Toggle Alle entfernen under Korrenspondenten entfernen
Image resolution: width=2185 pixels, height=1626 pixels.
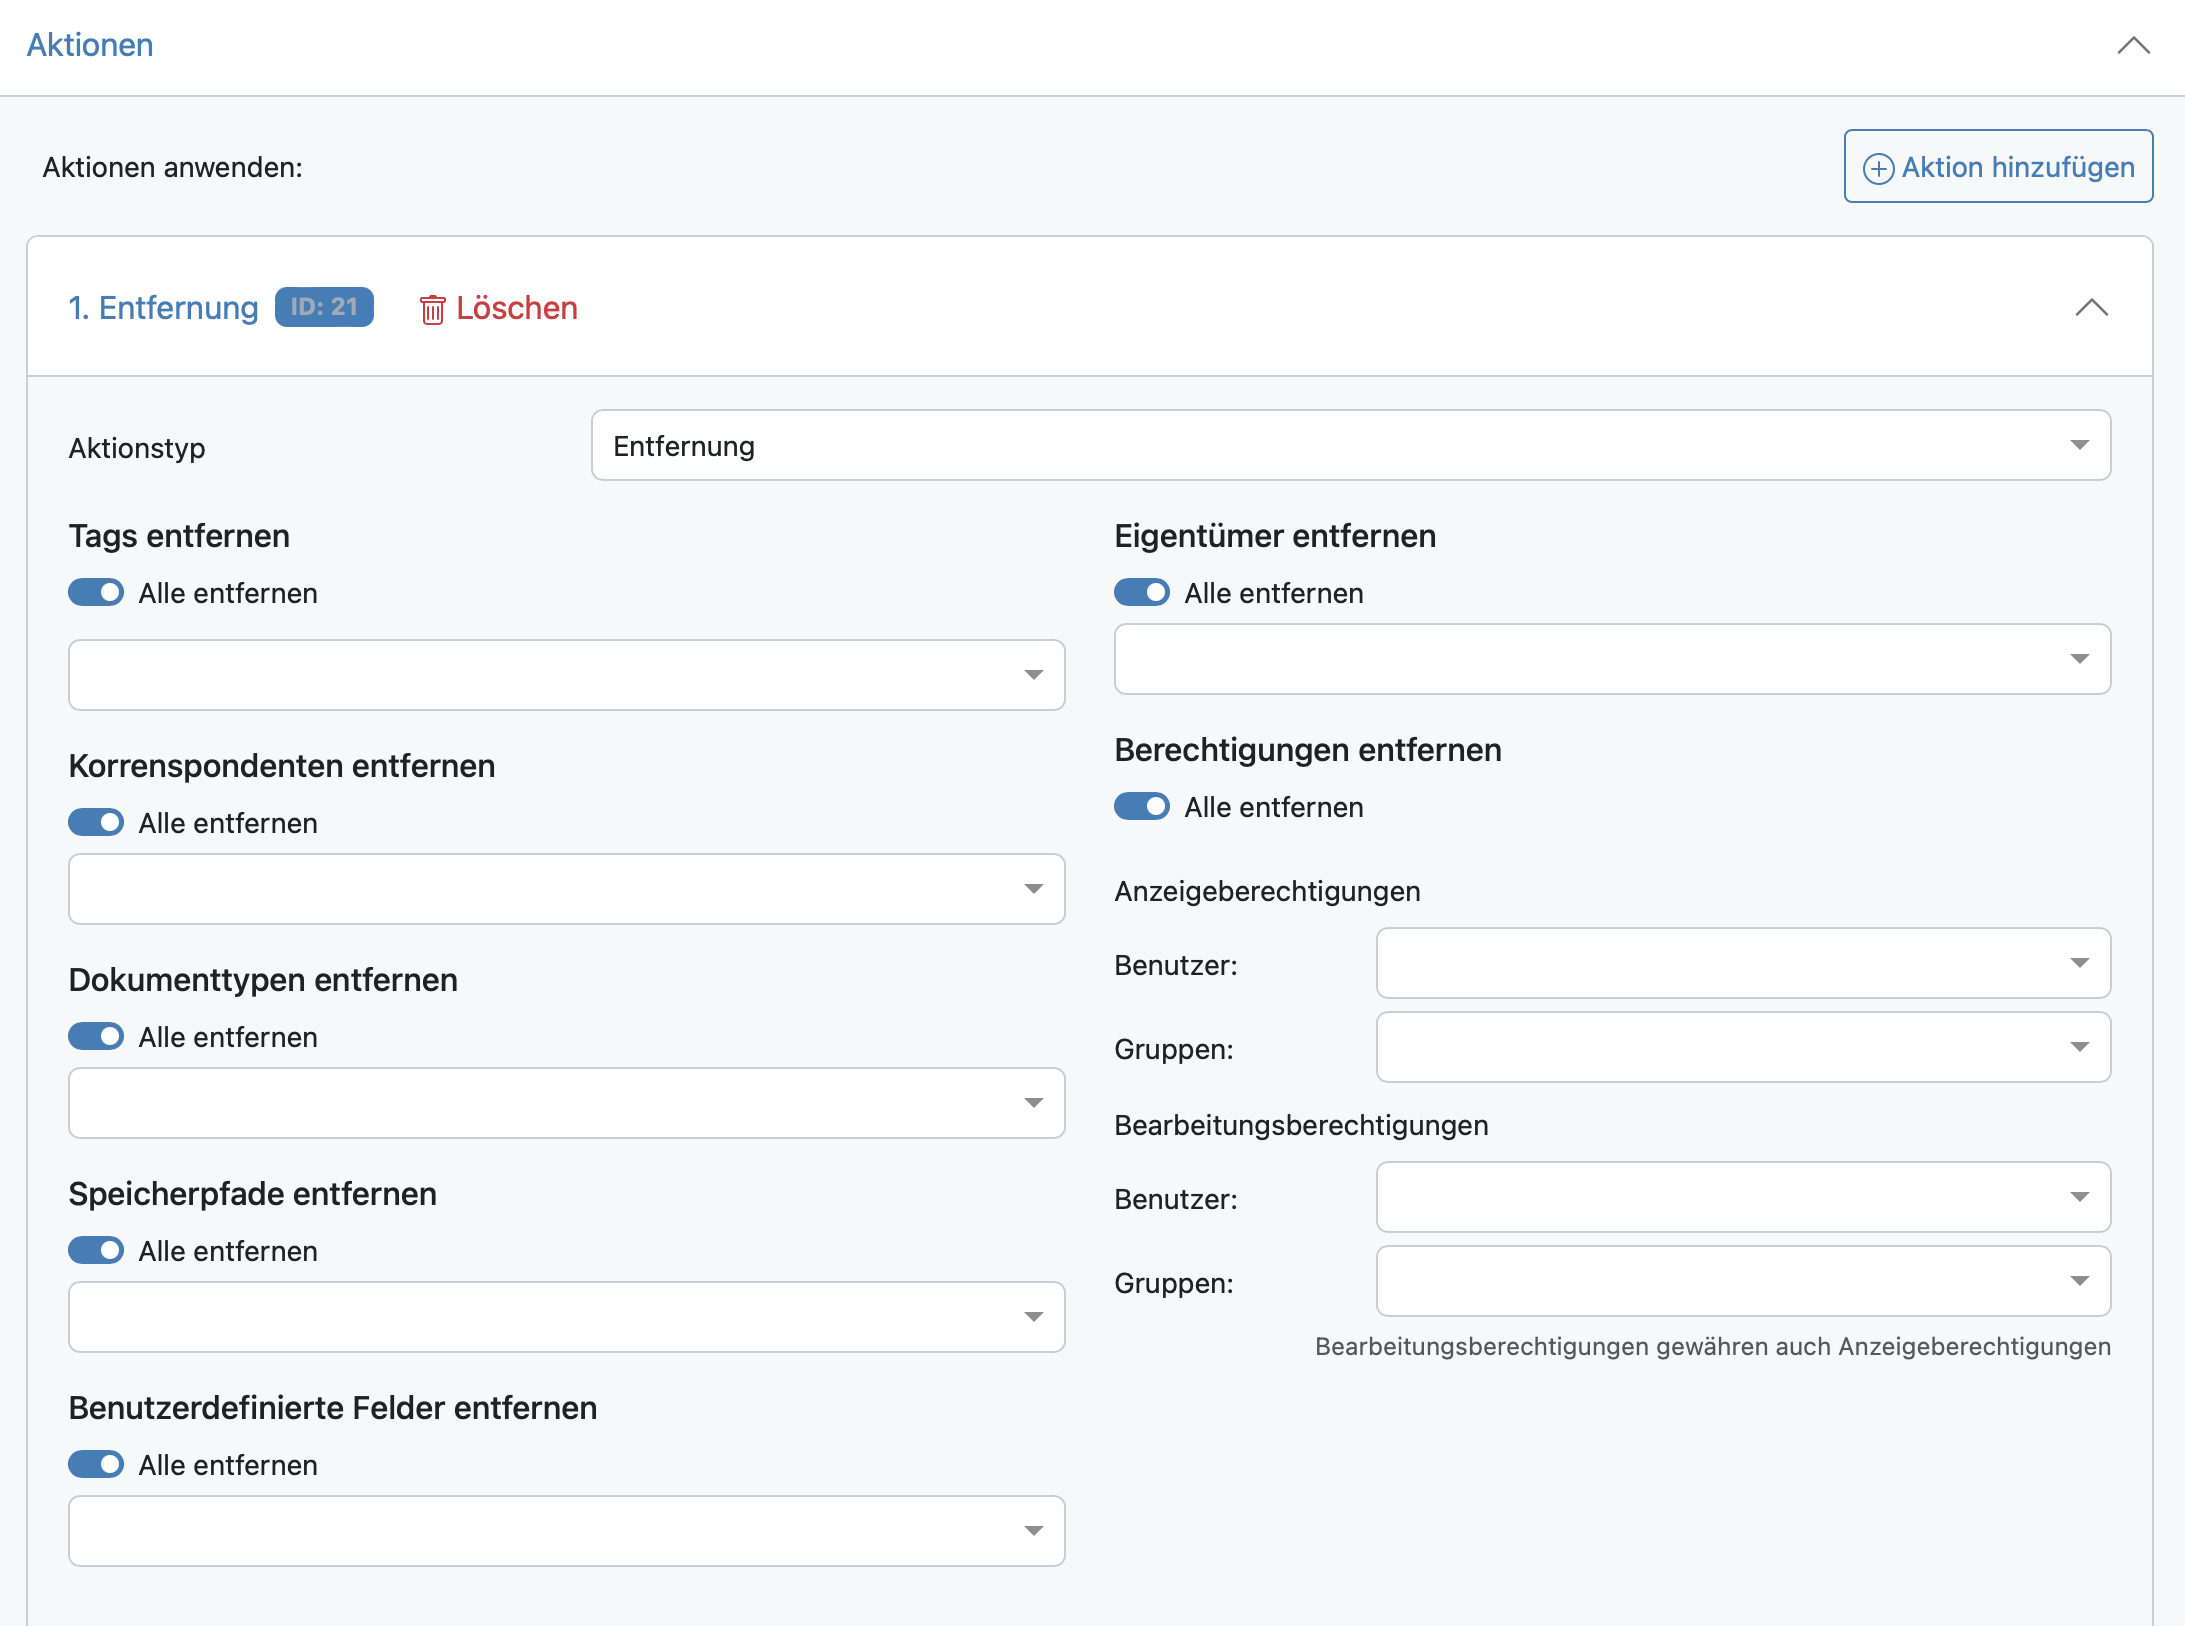[96, 823]
